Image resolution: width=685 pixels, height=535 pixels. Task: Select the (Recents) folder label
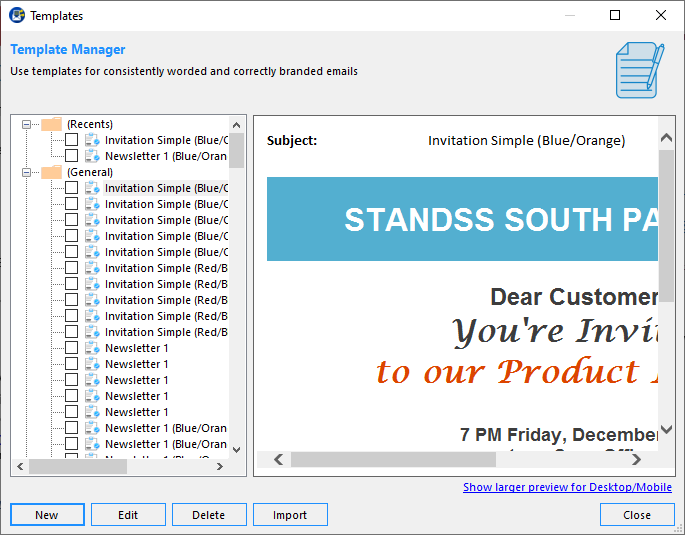[x=90, y=124]
